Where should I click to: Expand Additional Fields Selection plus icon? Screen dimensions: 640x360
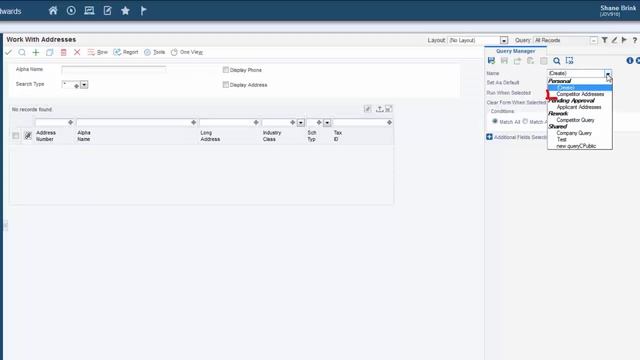click(489, 137)
